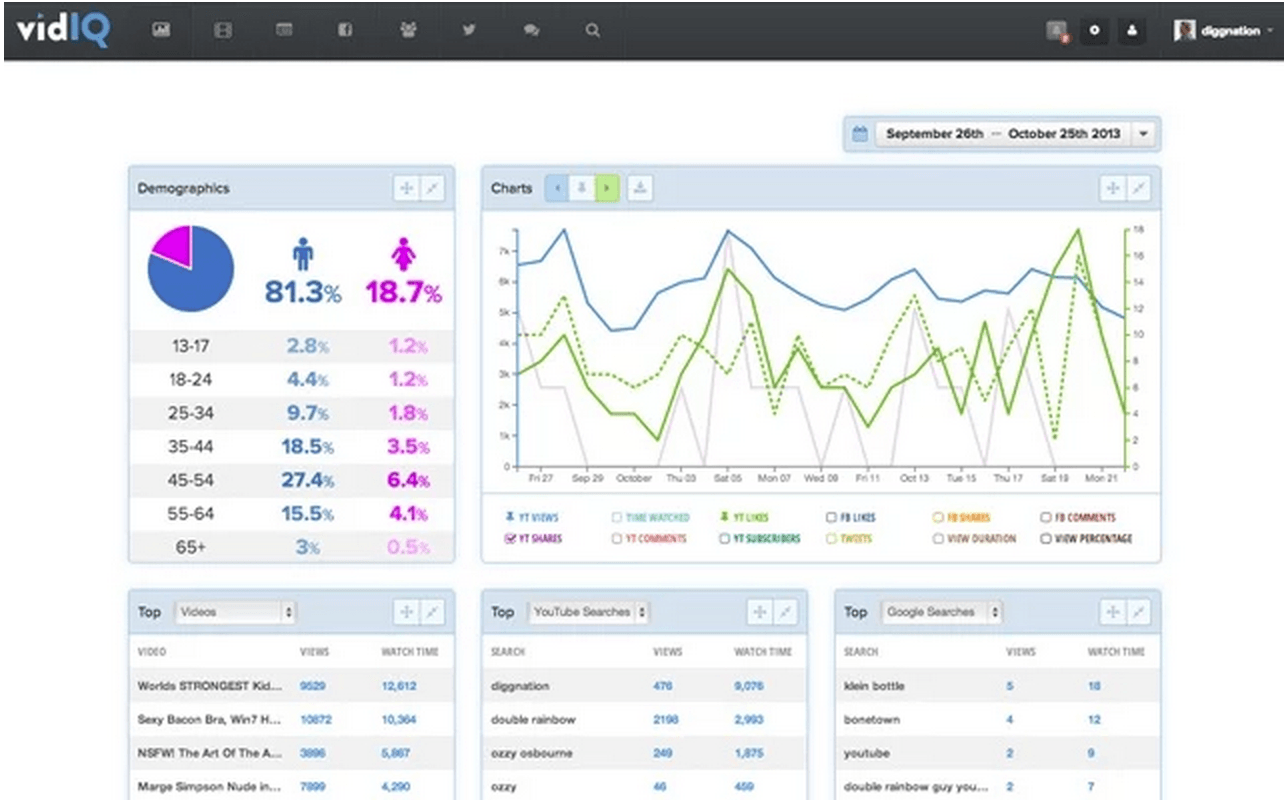1288x800 pixels.
Task: Expand the Charts panel to fullscreen
Action: click(x=1138, y=188)
